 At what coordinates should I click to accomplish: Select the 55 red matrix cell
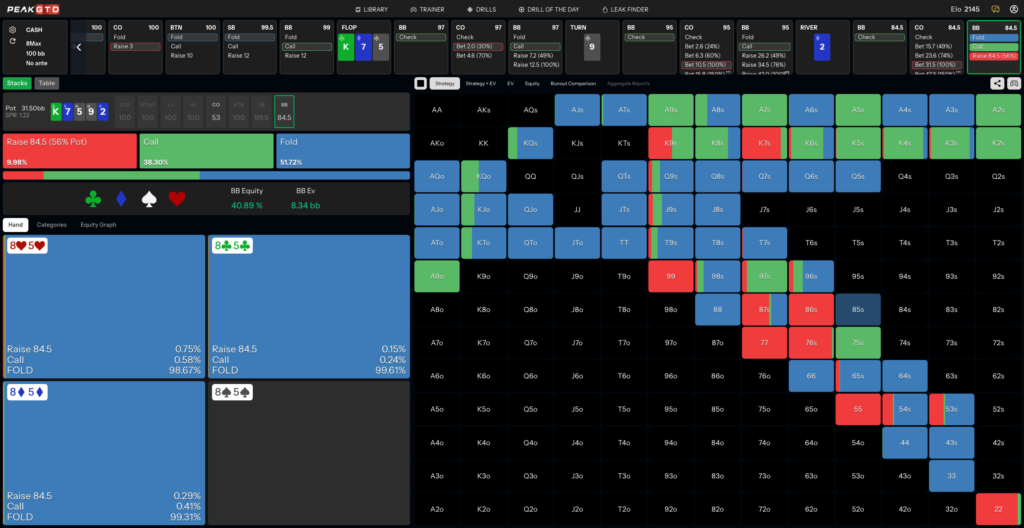coord(858,410)
